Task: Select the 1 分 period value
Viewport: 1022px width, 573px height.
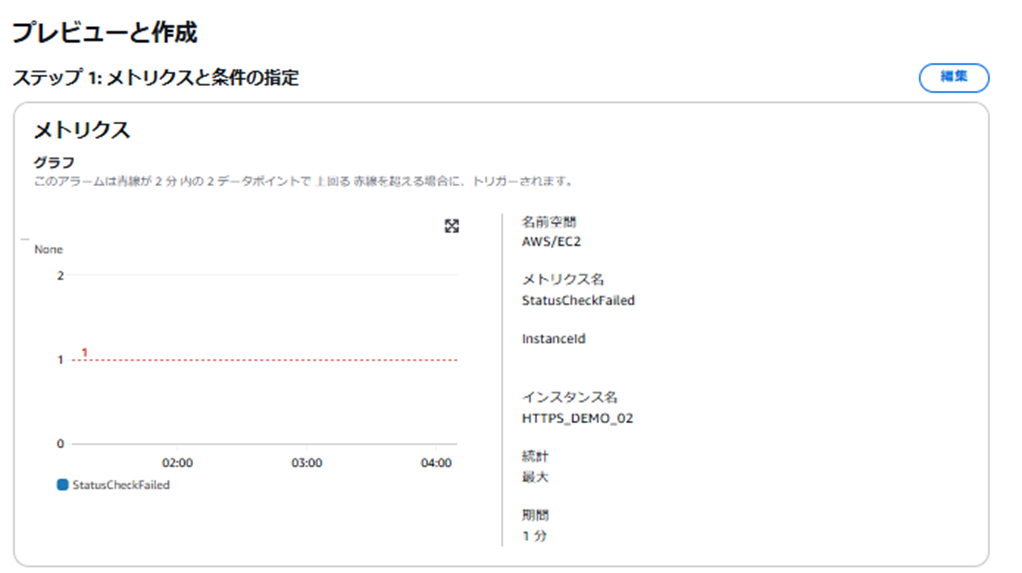Action: click(x=534, y=536)
